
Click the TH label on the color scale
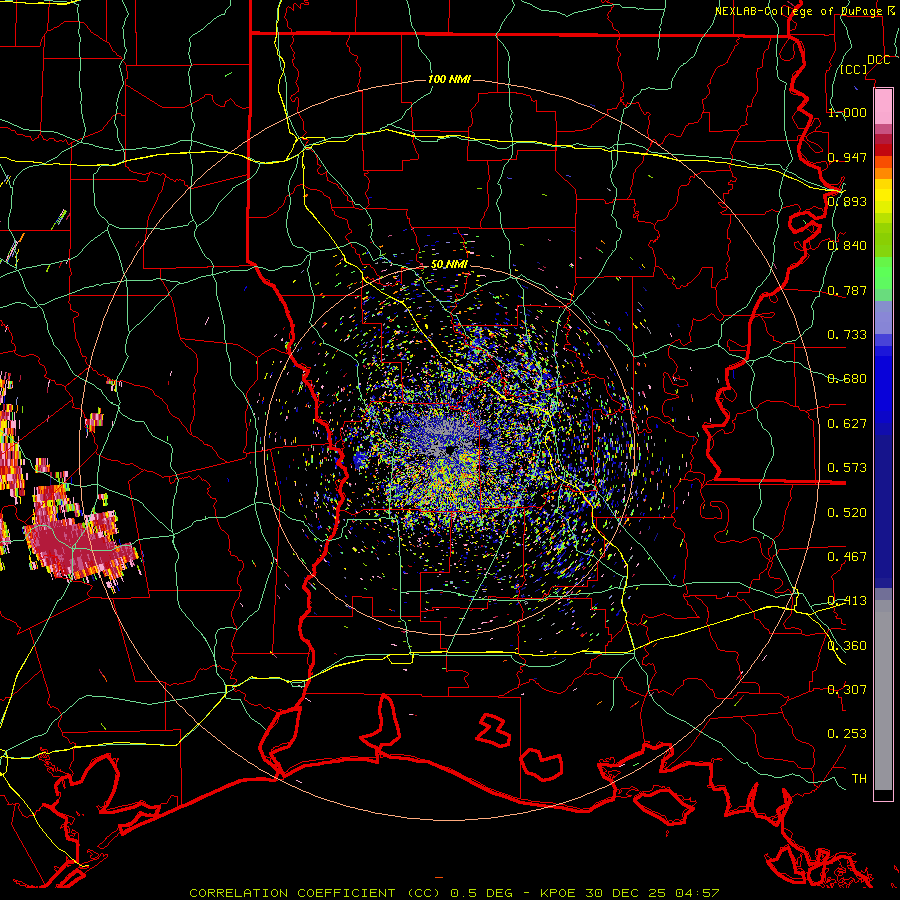pyautogui.click(x=859, y=778)
